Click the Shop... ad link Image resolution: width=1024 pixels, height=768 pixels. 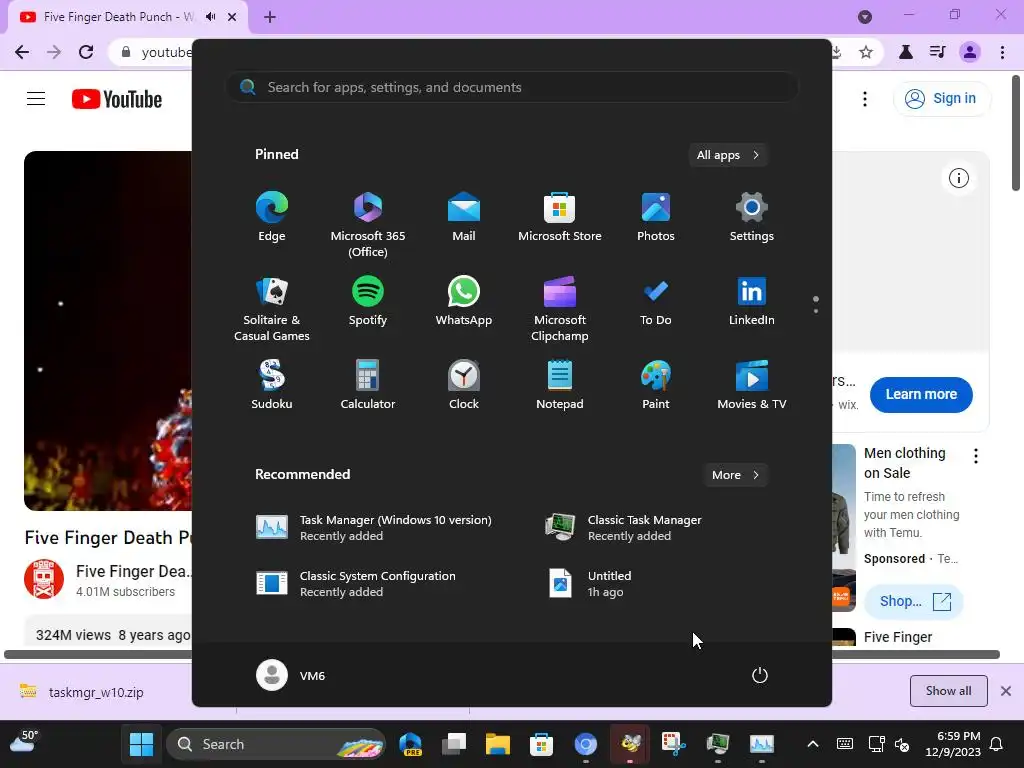(914, 601)
